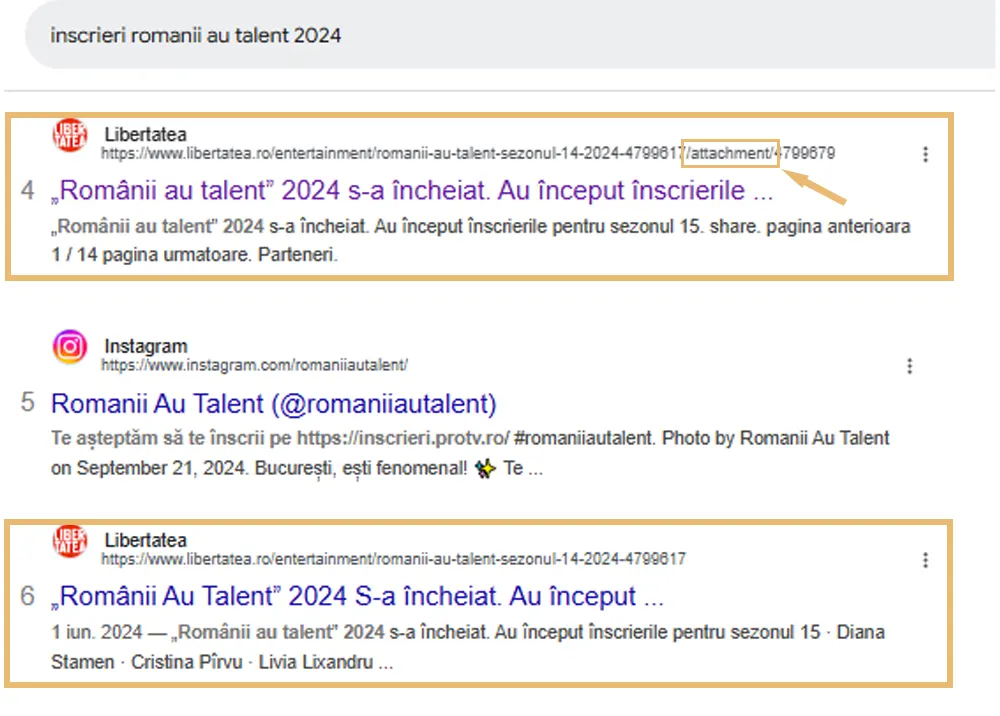1000x716 pixels.
Task: Open the three-dot menu for result 6
Action: [925, 560]
